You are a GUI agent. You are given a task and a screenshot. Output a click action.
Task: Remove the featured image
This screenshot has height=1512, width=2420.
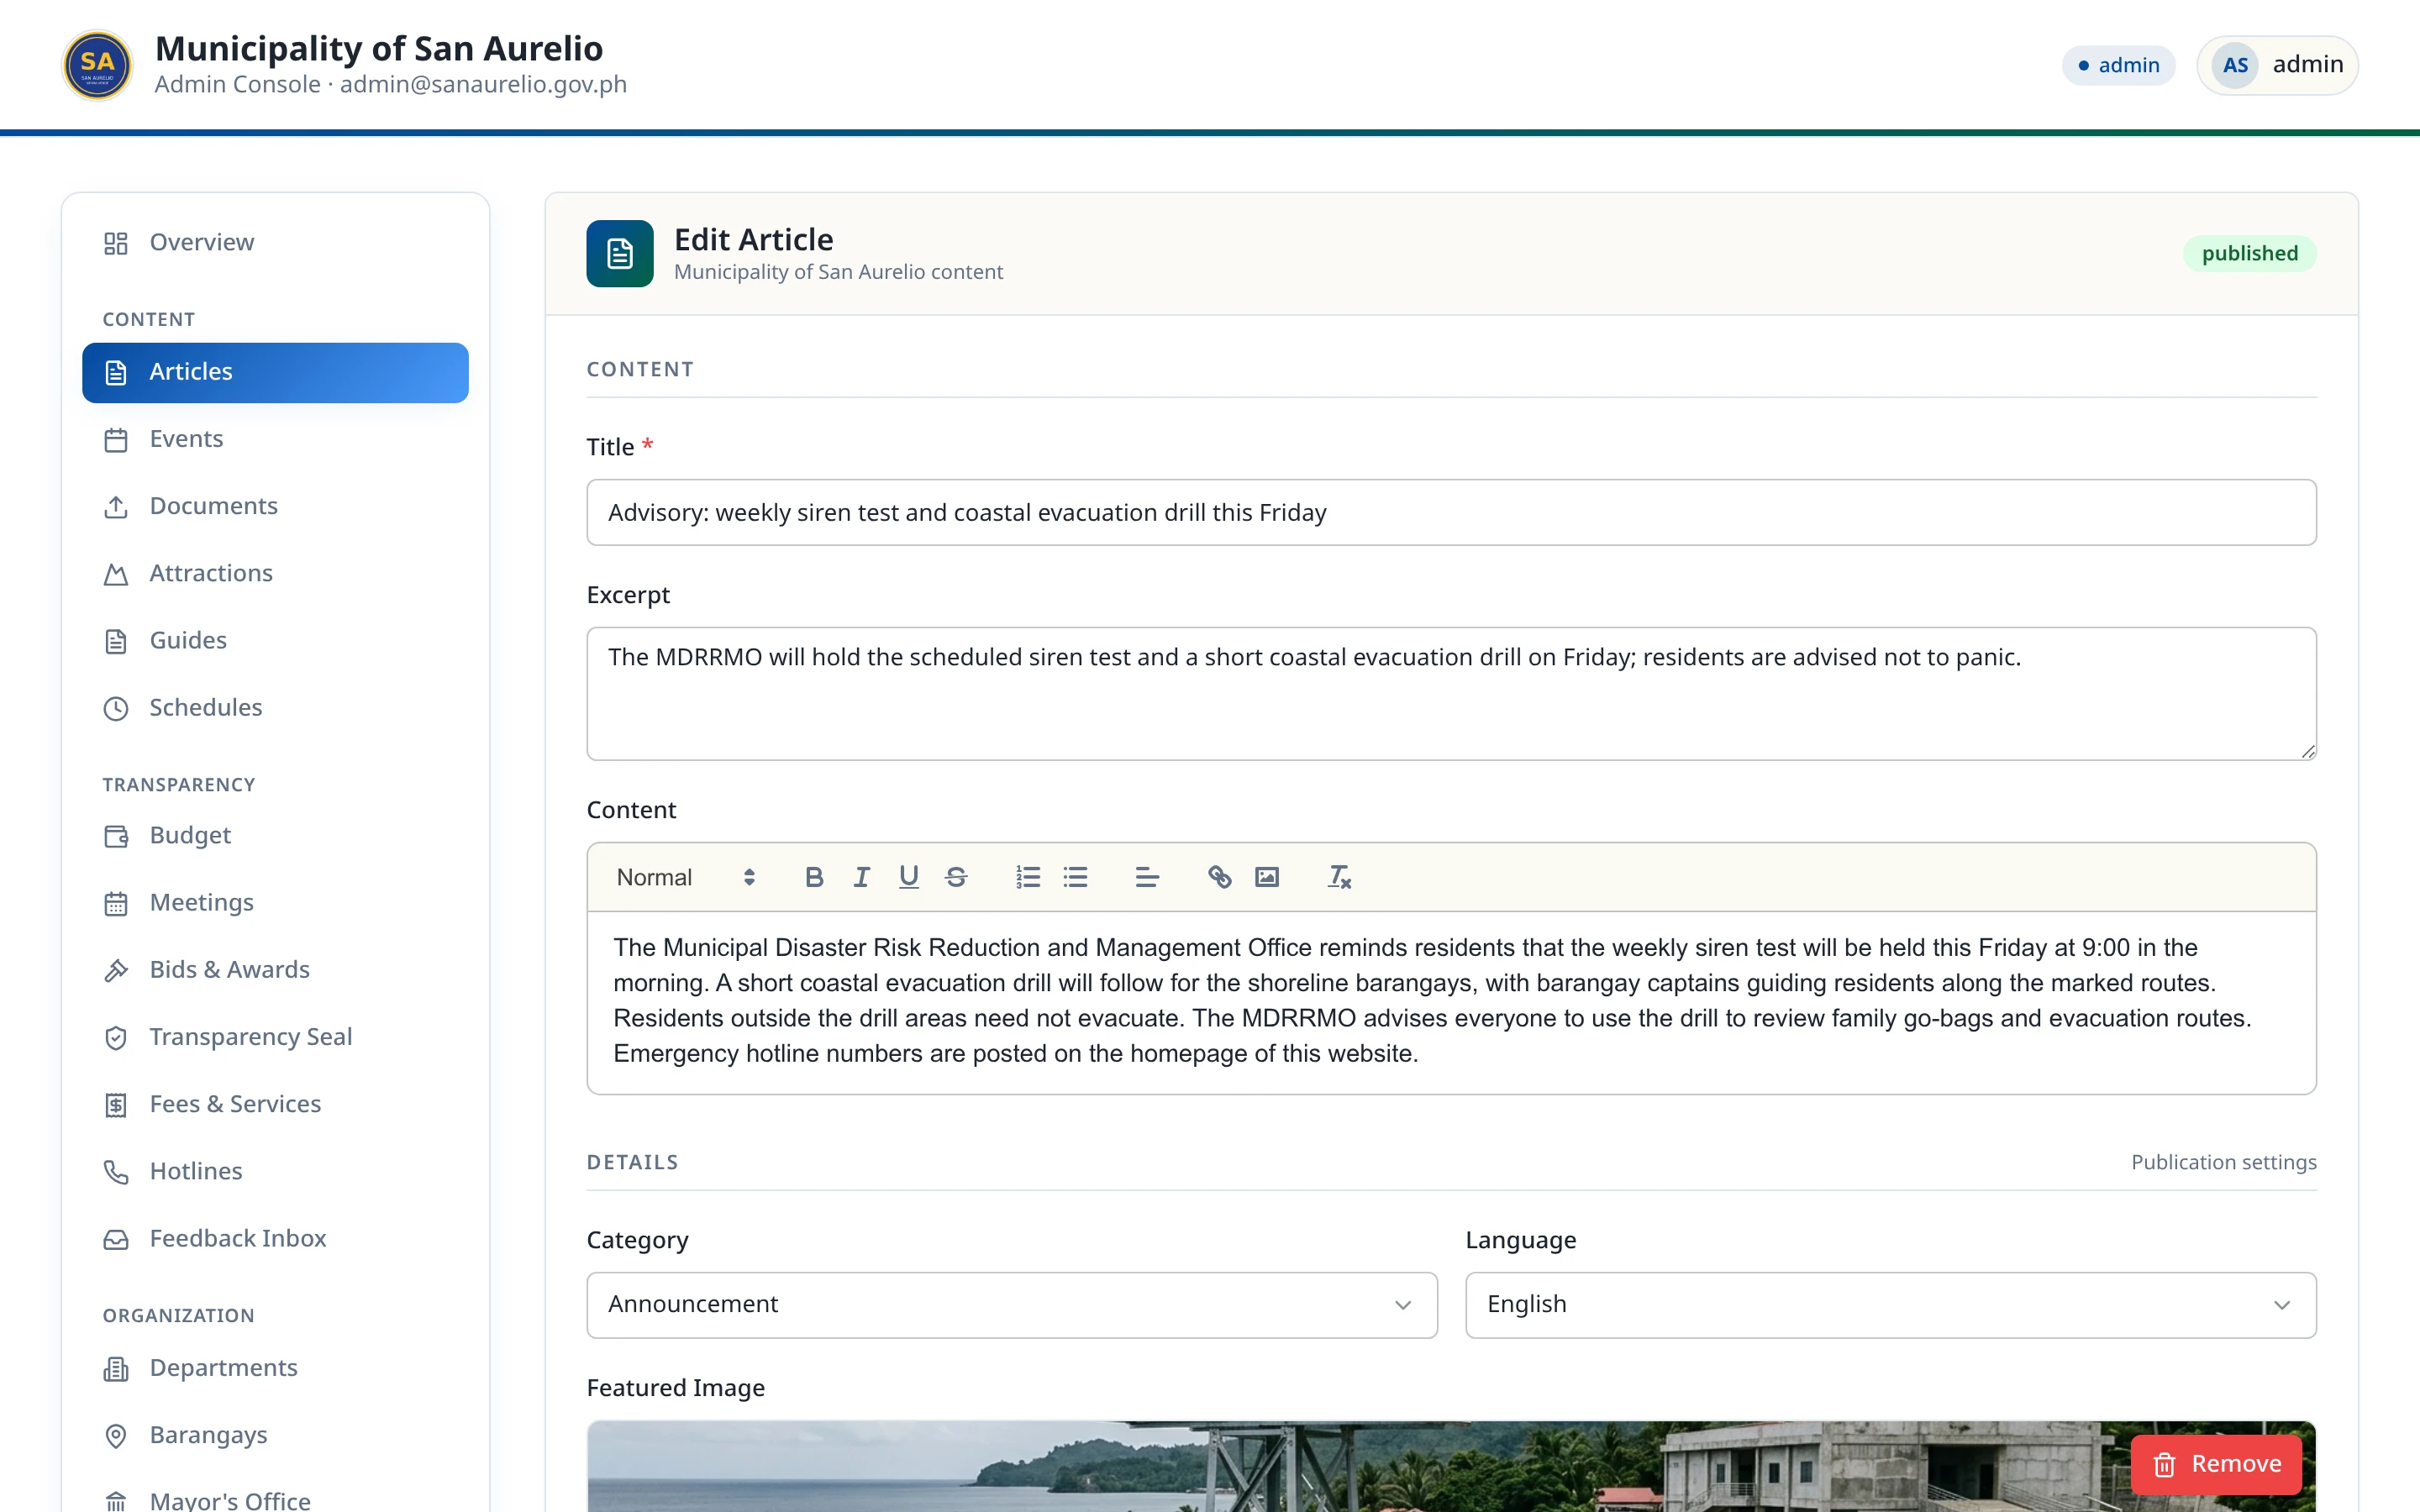coord(2216,1464)
